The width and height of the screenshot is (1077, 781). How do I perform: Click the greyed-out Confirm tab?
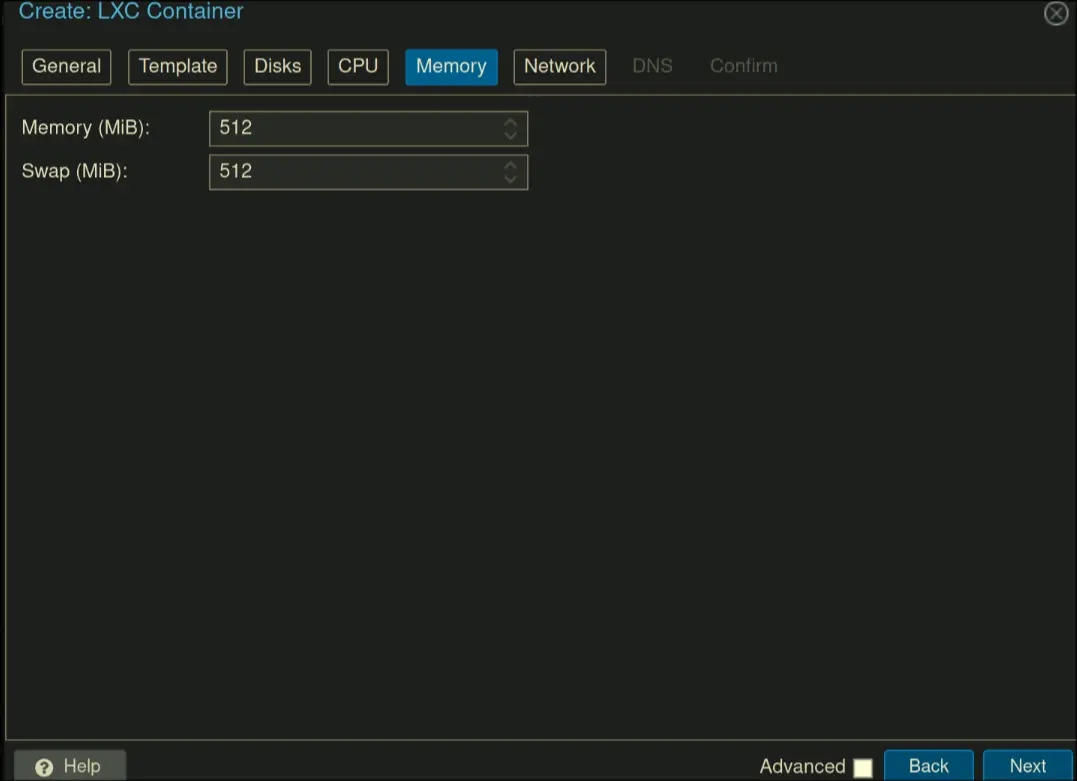tap(743, 66)
